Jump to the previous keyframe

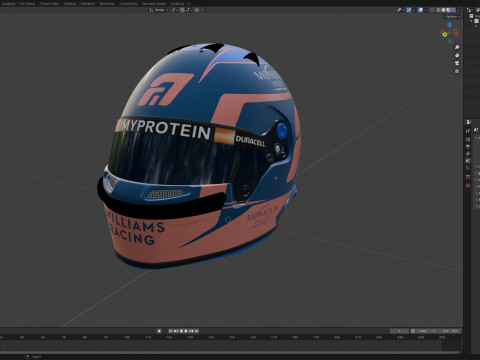tap(176, 331)
